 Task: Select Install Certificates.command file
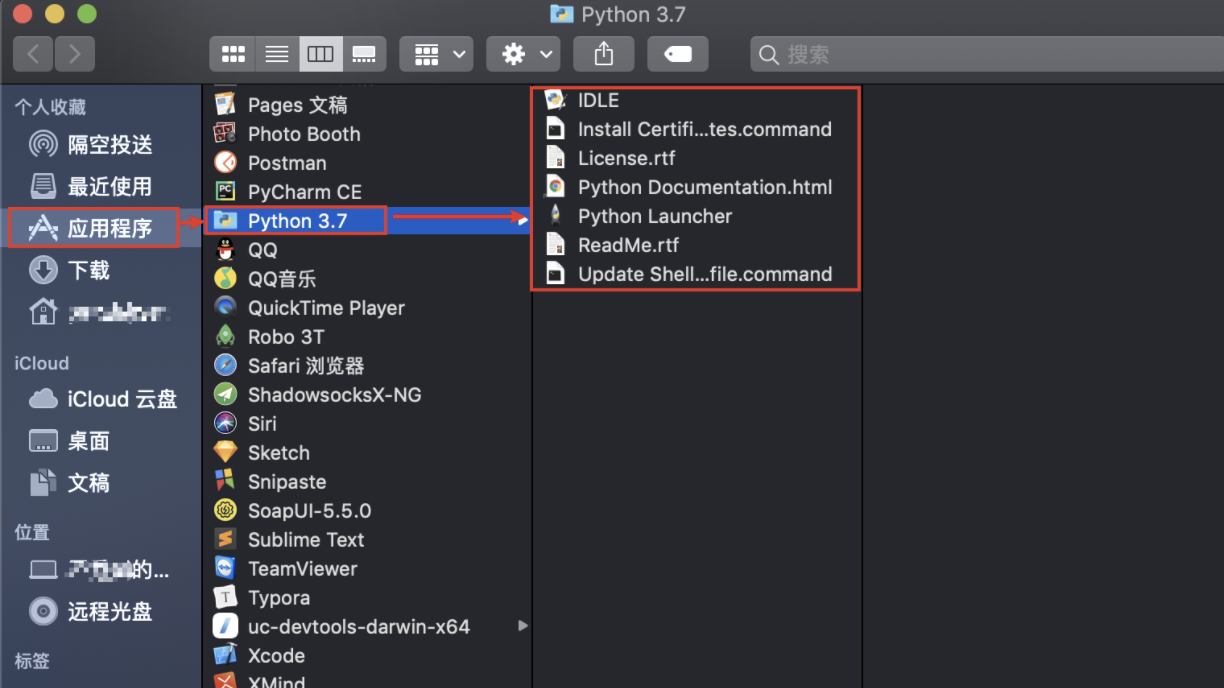coord(696,129)
